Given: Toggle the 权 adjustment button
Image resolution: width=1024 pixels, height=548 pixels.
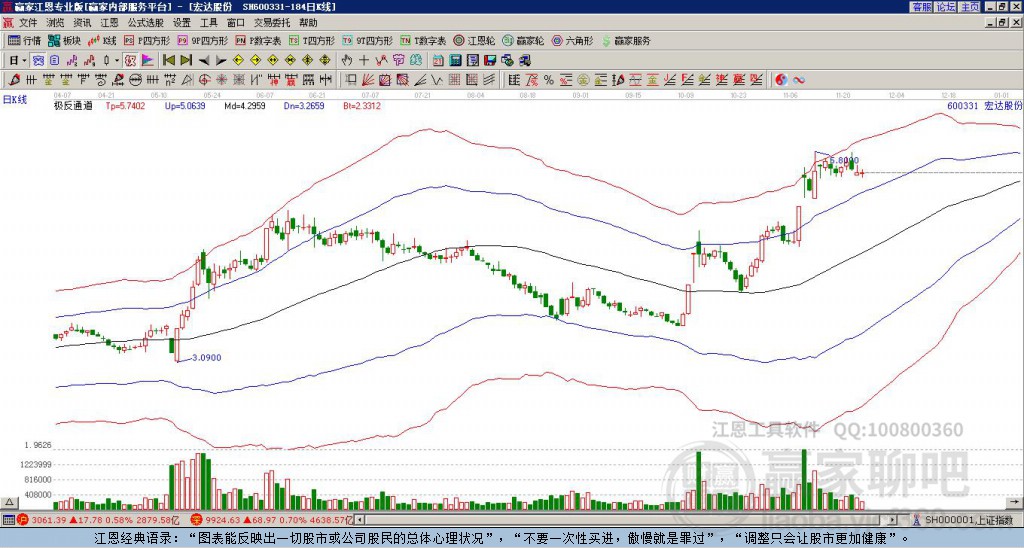Looking at the screenshot, I should pyautogui.click(x=130, y=61).
